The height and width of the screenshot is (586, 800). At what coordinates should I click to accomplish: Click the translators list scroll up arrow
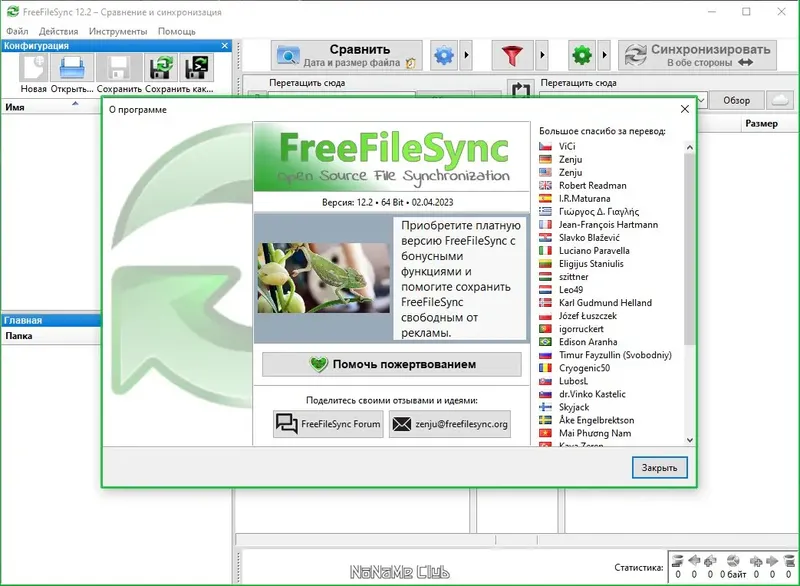[x=689, y=147]
